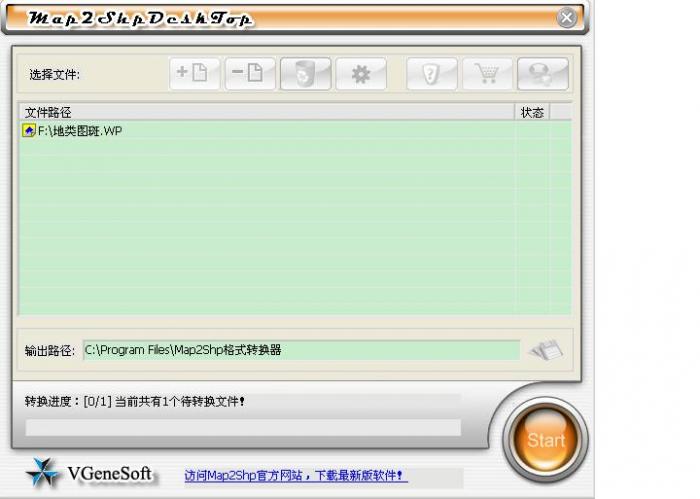700x499 pixels.
Task: Click the shopping cart purchase icon
Action: [x=487, y=74]
